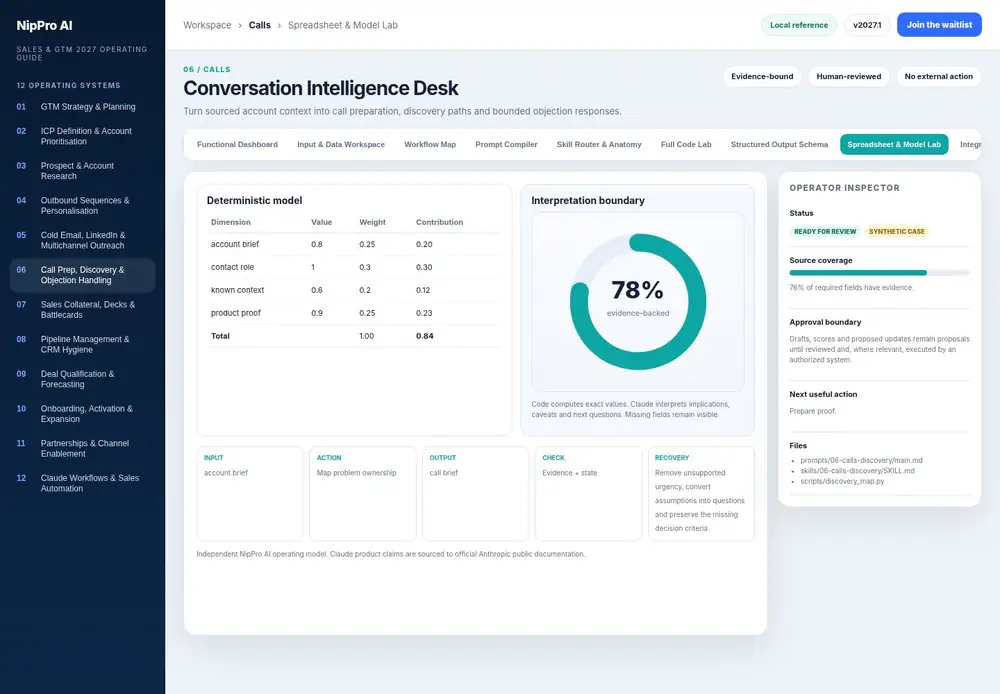Click the Prepare proof next action text
The image size is (1000, 694).
pyautogui.click(x=812, y=411)
